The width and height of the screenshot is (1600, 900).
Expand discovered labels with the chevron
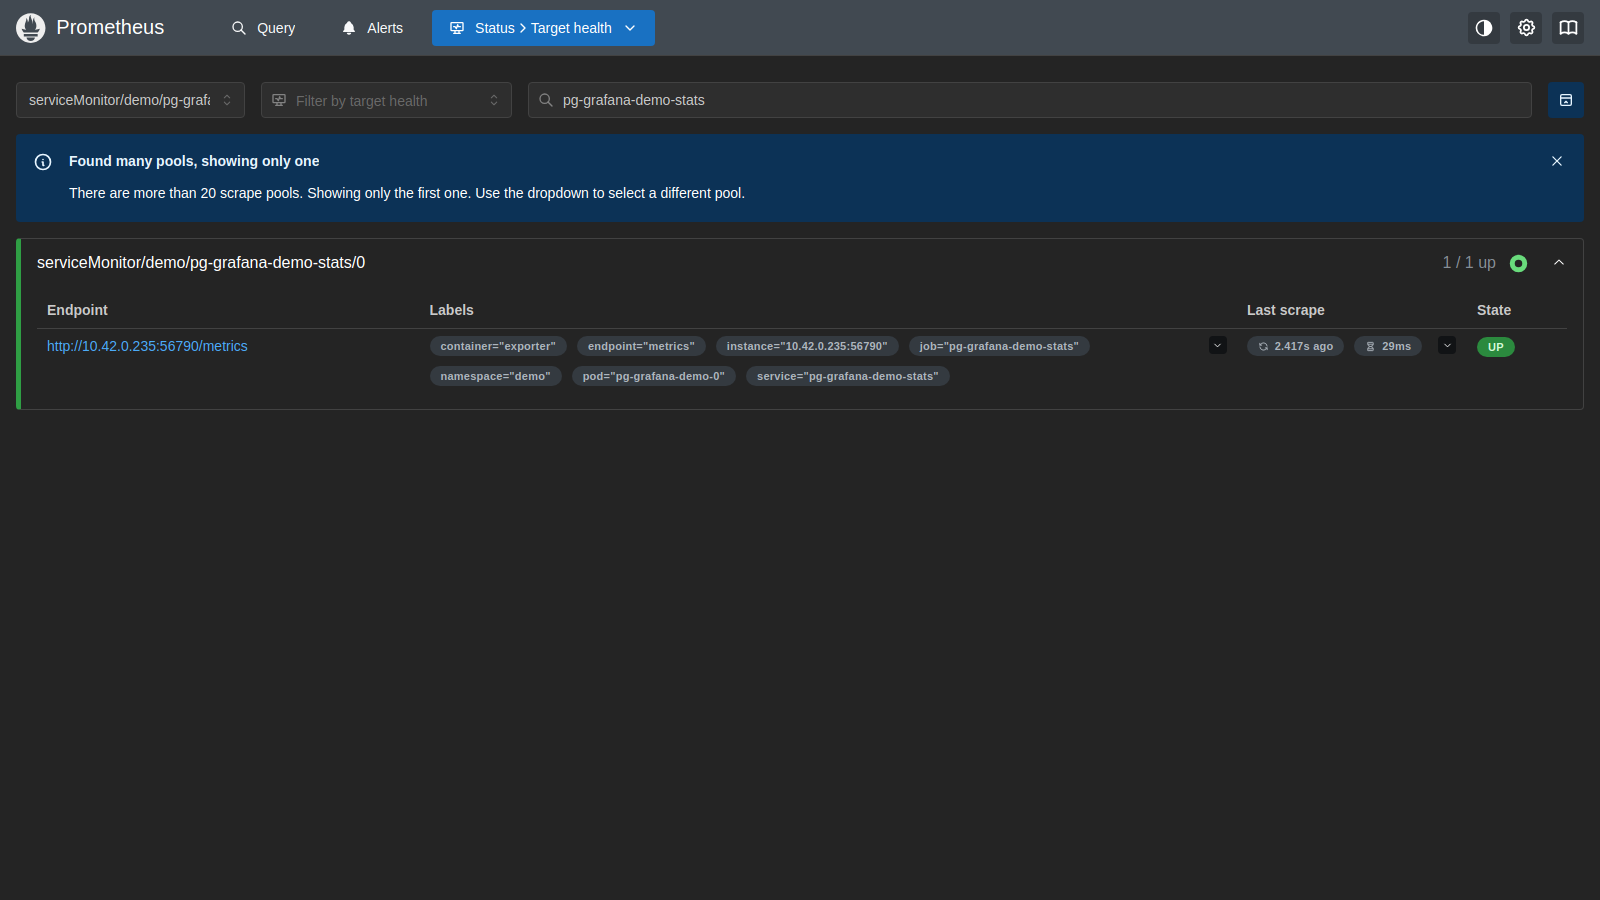1218,345
